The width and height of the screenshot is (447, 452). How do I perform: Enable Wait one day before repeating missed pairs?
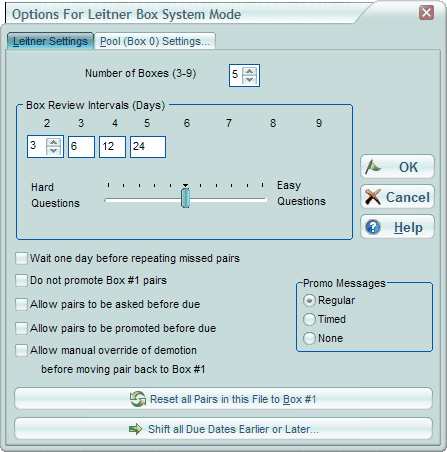[21, 258]
